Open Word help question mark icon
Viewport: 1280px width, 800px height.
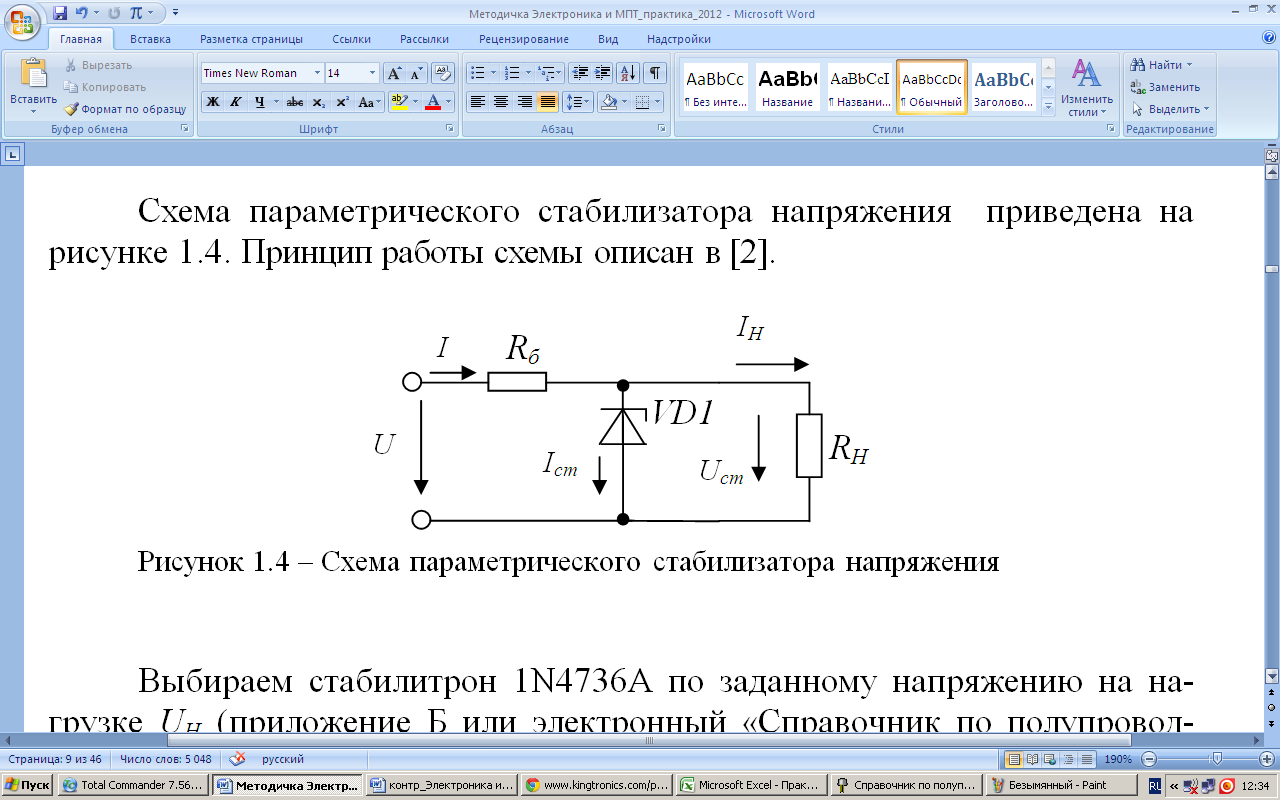1268,39
